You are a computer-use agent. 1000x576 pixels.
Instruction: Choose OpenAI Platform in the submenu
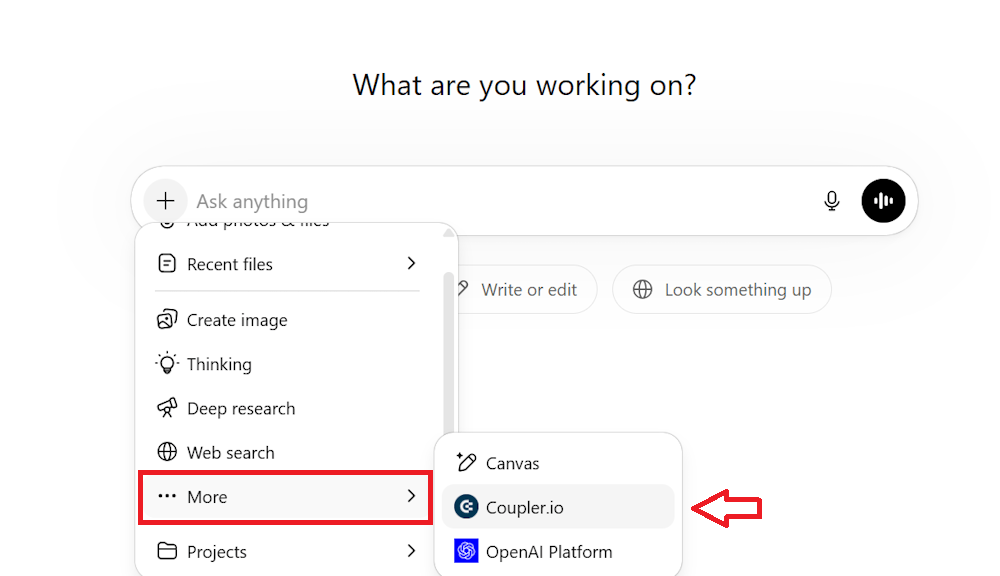tap(558, 551)
